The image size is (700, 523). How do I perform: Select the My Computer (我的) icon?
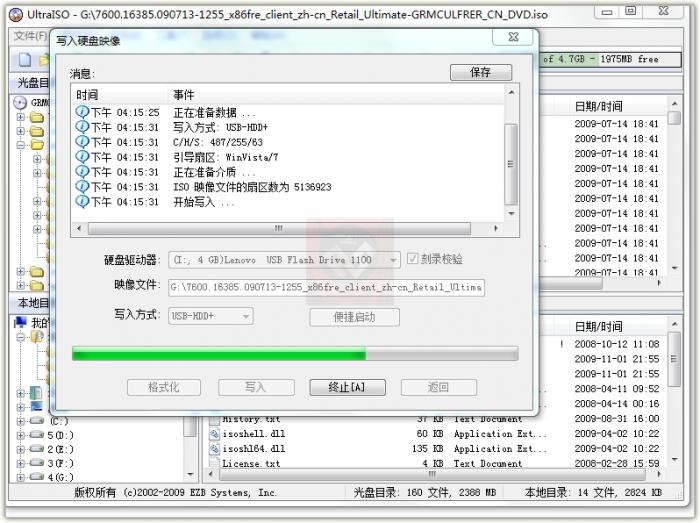21,322
